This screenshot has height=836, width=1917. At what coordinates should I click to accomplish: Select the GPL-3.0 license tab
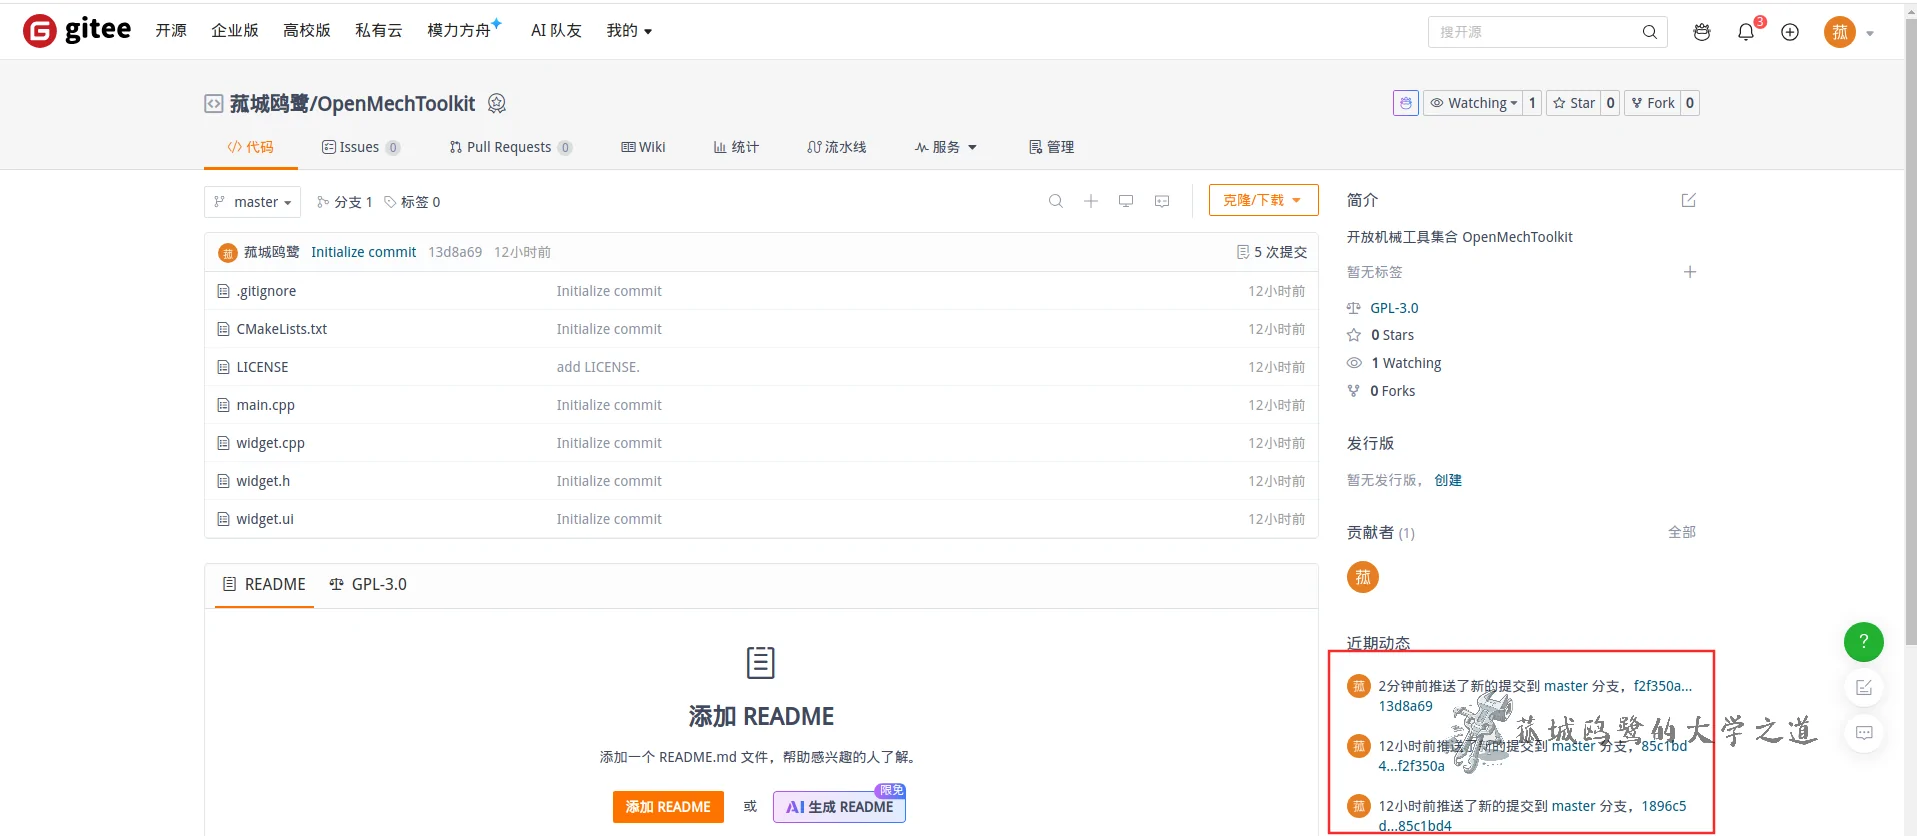tap(368, 584)
